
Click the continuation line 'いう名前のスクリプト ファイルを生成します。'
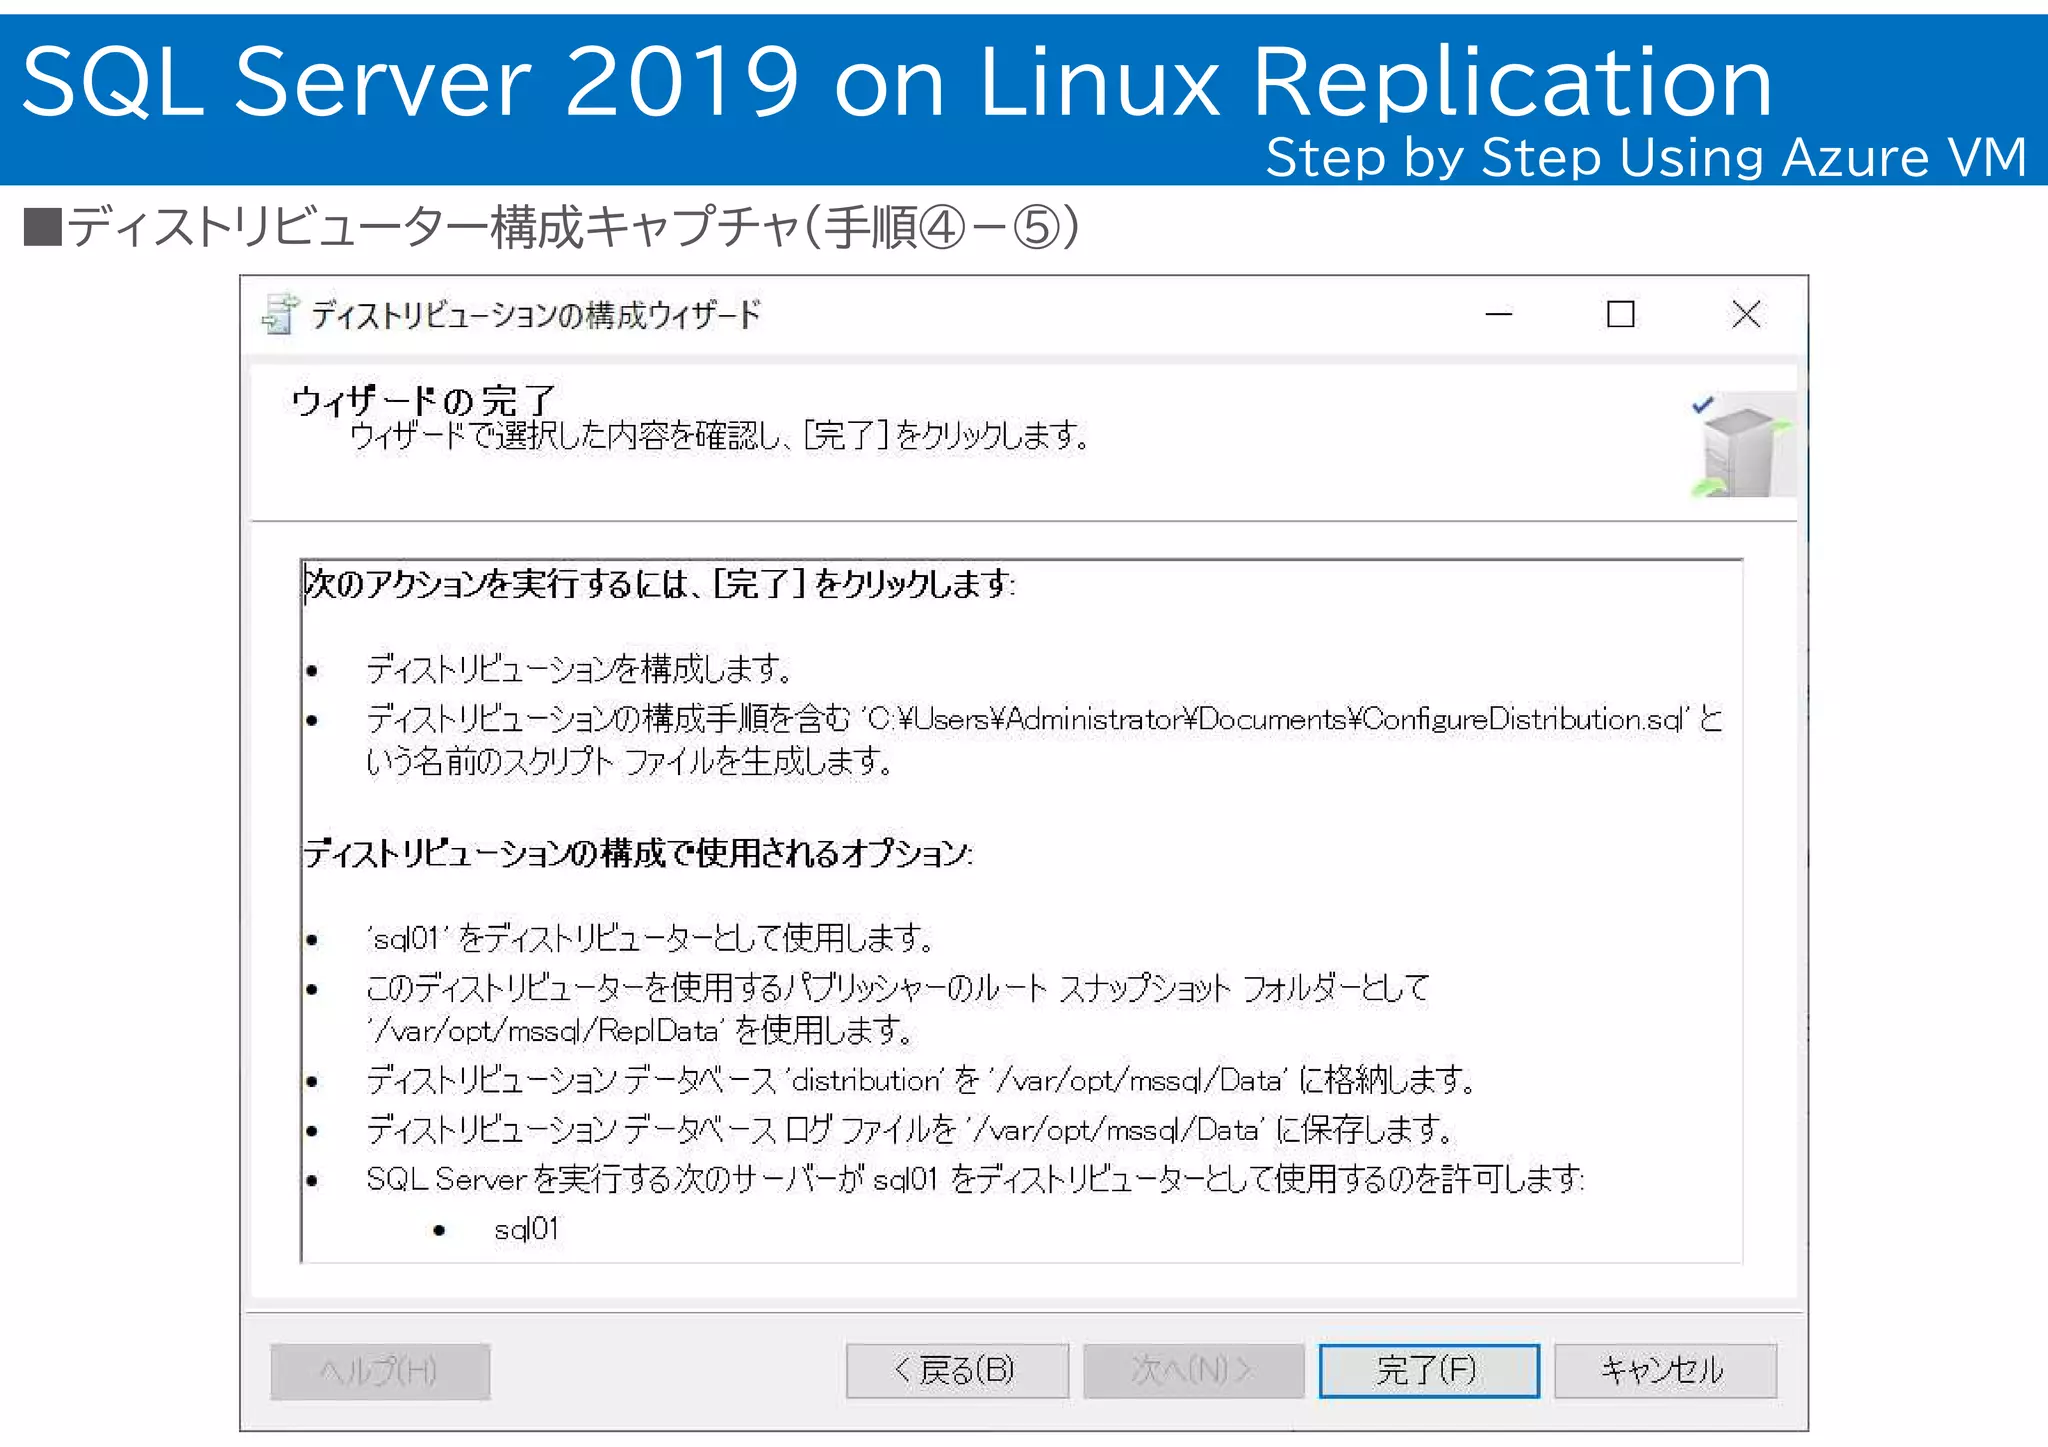point(629,761)
